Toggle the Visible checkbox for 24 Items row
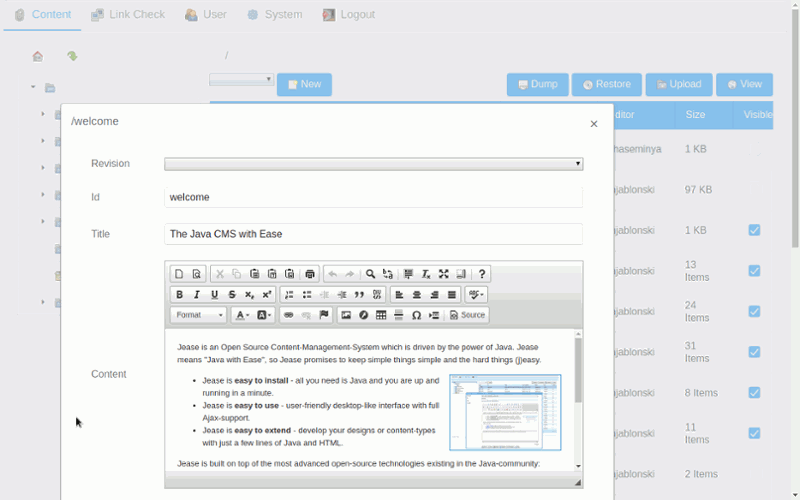The image size is (800, 500). coord(754,311)
